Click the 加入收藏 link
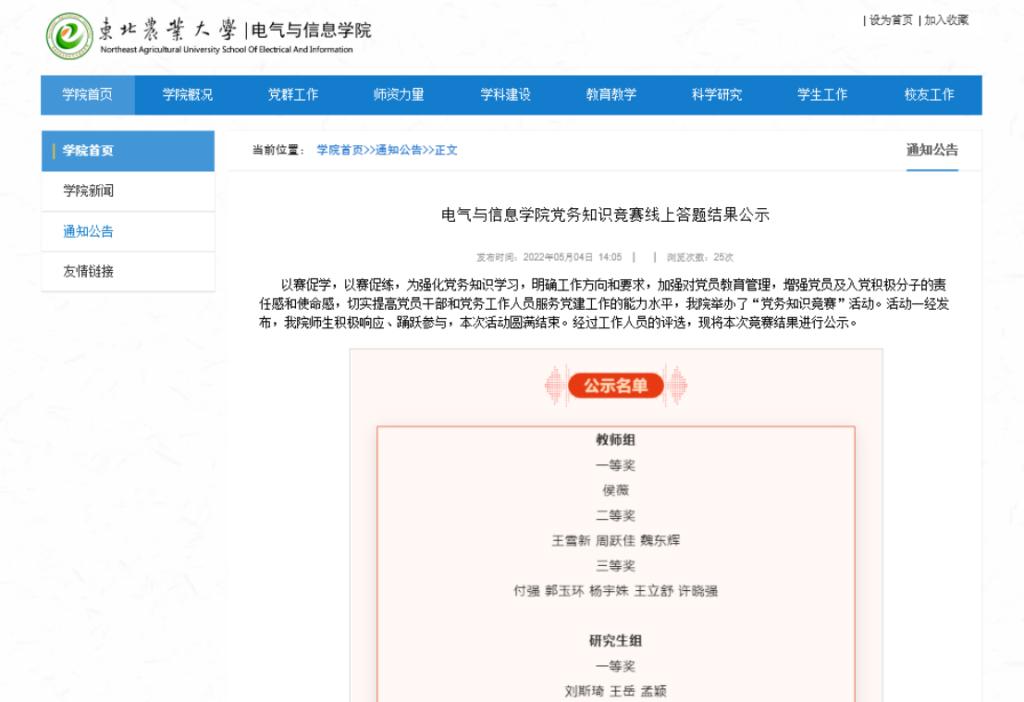This screenshot has width=1024, height=702. (x=946, y=20)
